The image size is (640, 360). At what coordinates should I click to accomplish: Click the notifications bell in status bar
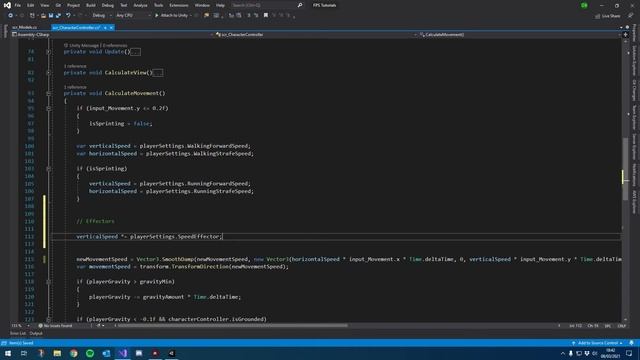tap(631, 343)
